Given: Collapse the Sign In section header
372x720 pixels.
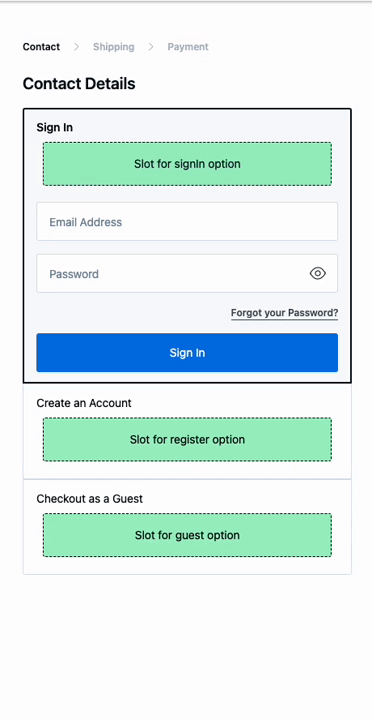Looking at the screenshot, I should (x=55, y=128).
